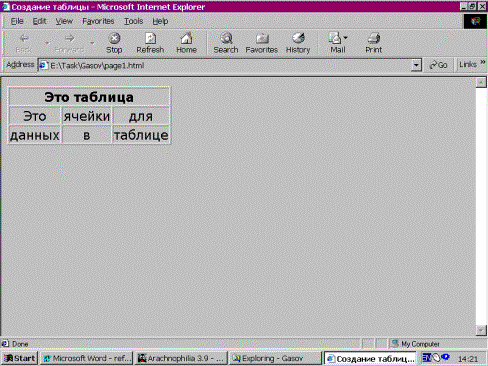Viewport: 488px width, 366px height.
Task: Refresh the current page
Action: coord(150,43)
